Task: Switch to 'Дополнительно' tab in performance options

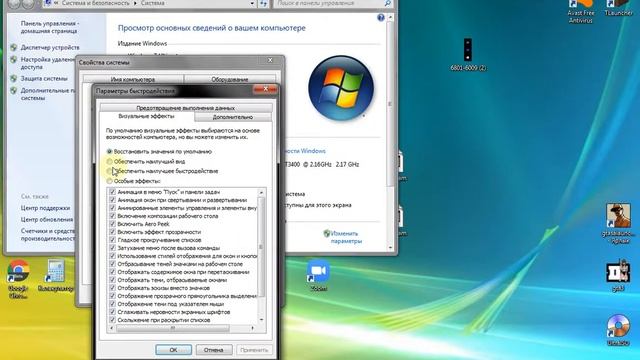Action: [x=233, y=117]
